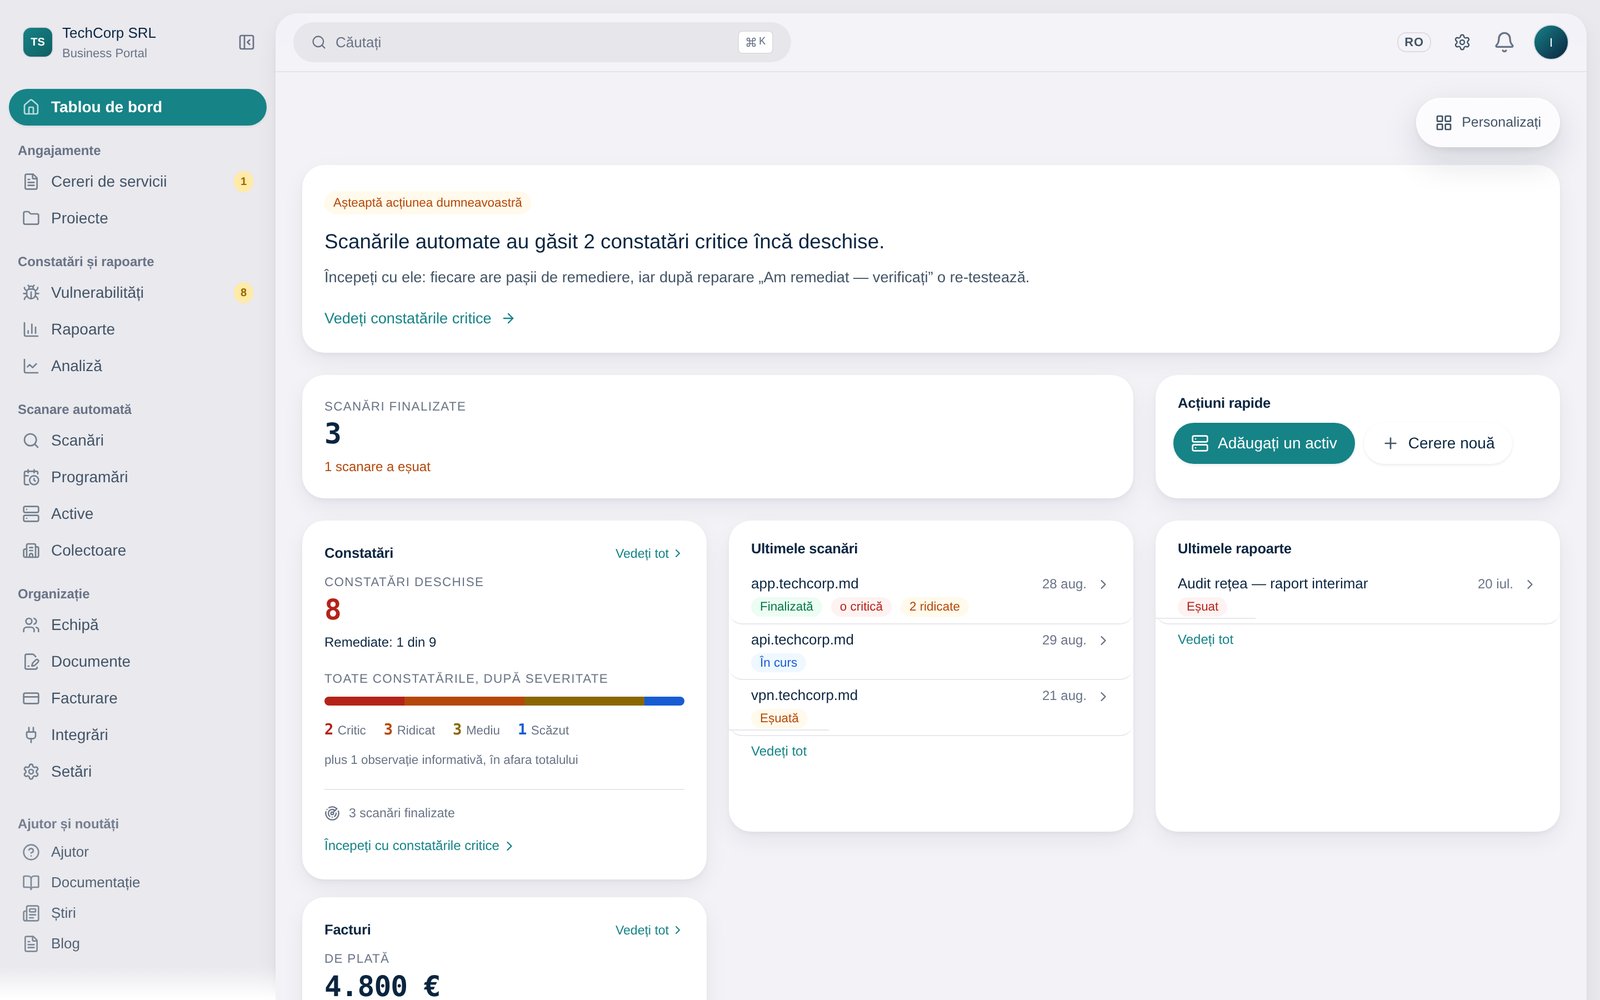Open Proiecte in the sidebar
Image resolution: width=1600 pixels, height=1000 pixels.
coord(138,219)
